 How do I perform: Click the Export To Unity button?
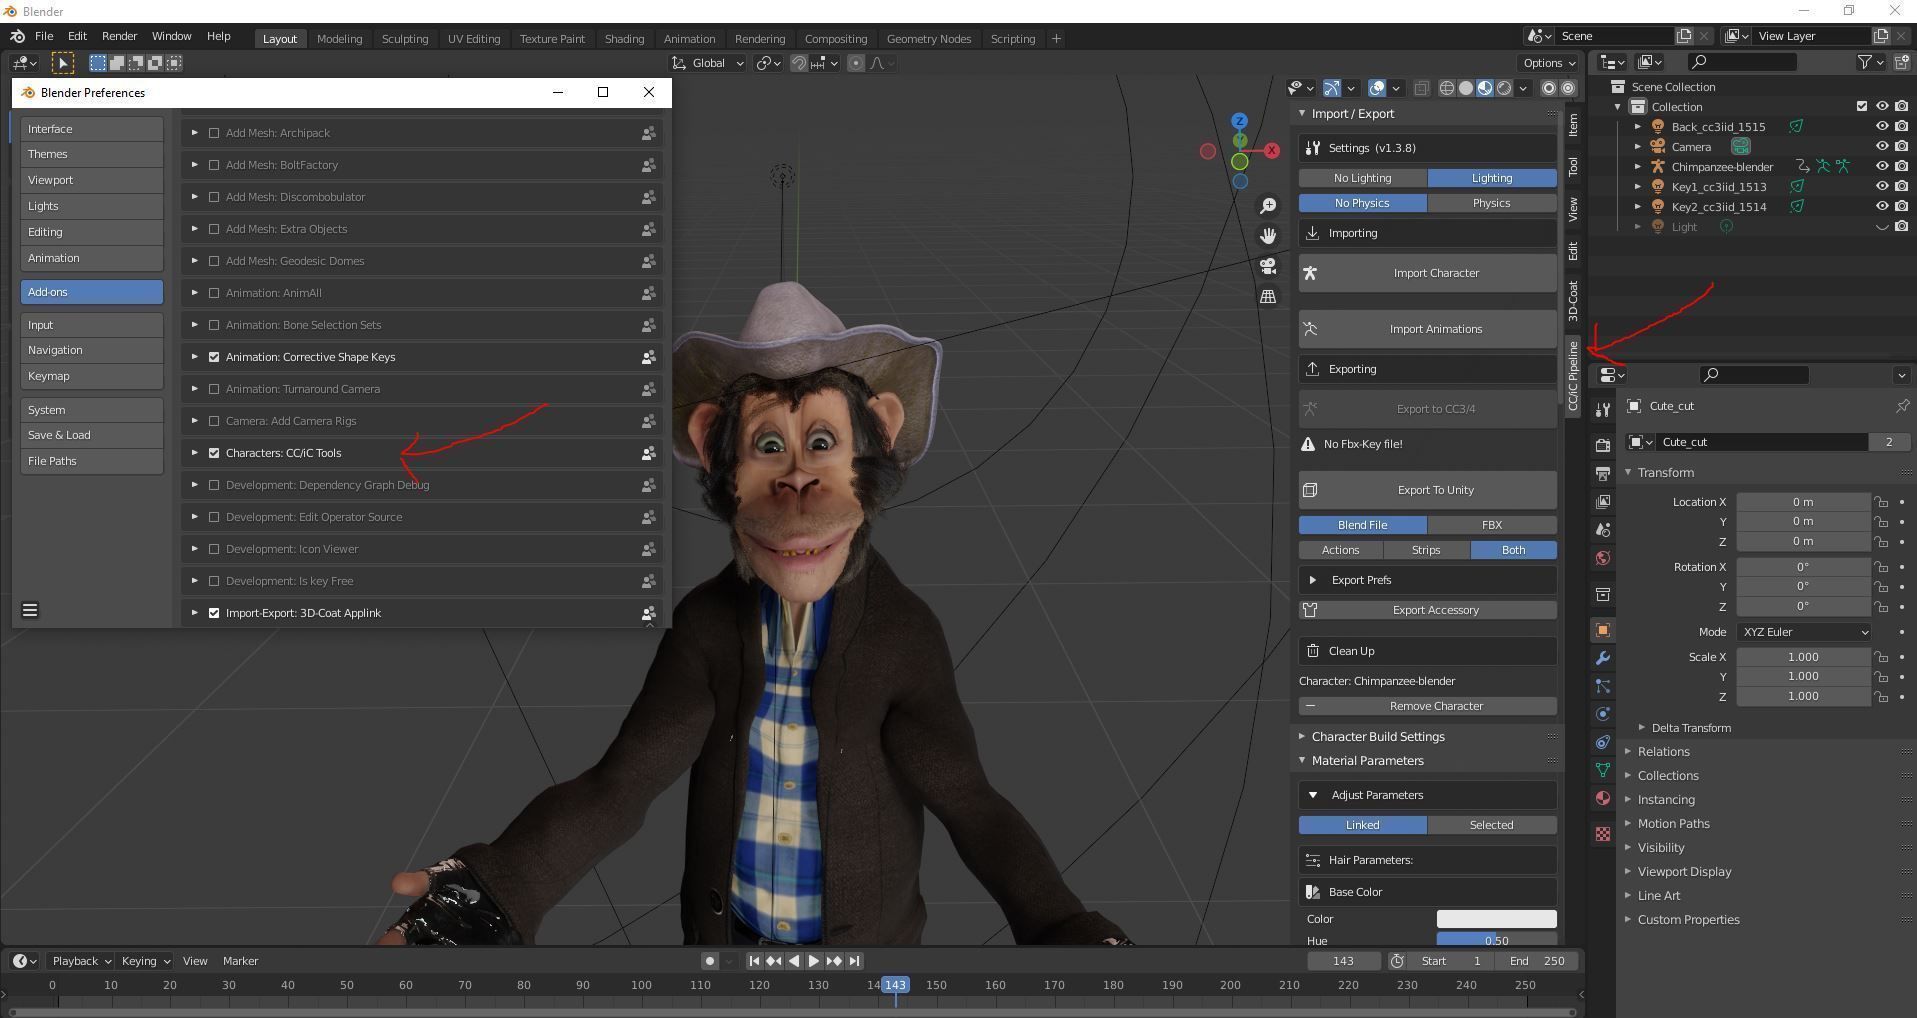coord(1427,490)
